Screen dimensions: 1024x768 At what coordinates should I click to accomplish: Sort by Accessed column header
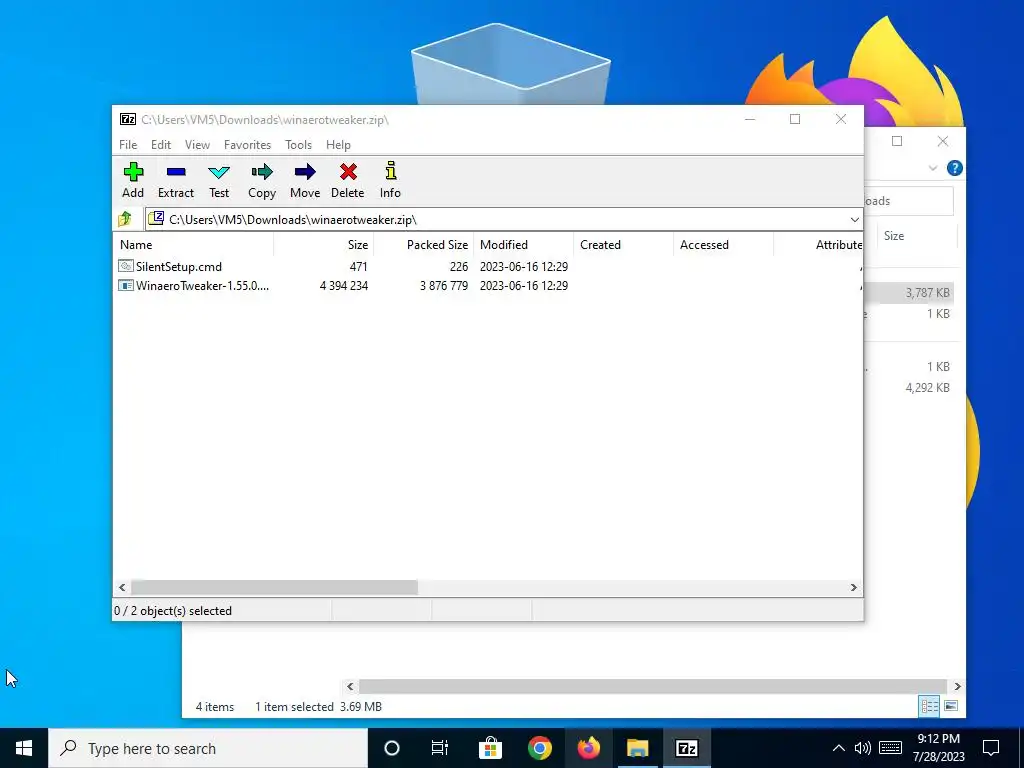[x=723, y=245]
